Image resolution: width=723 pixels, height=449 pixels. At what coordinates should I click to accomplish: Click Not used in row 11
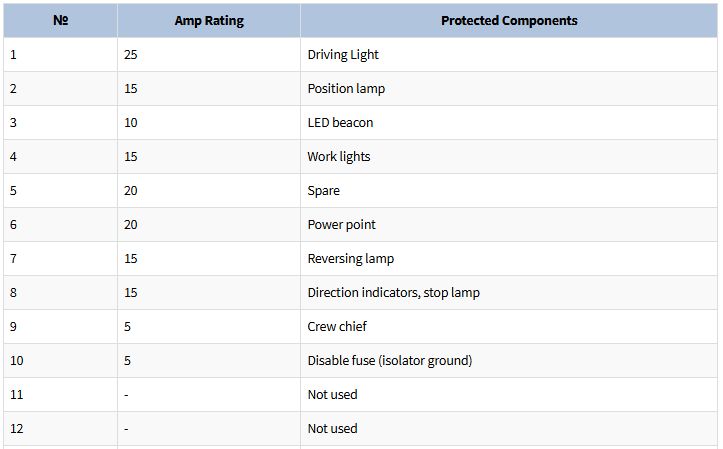(x=332, y=395)
